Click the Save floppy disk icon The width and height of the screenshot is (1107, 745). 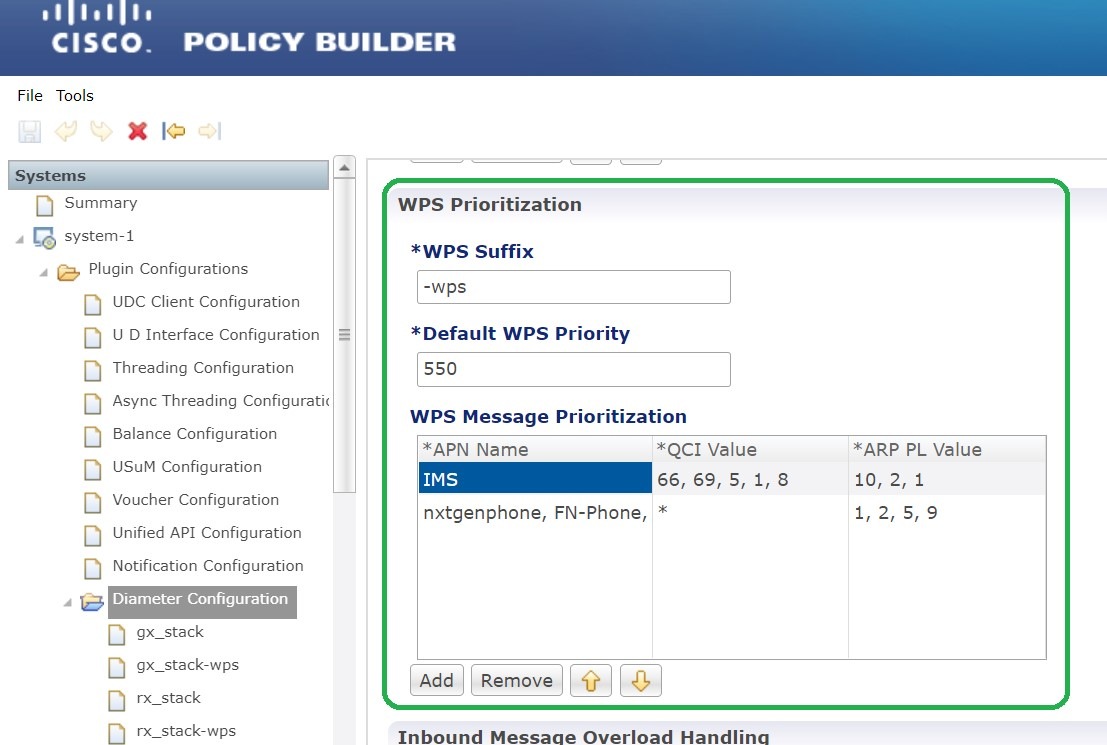pos(30,131)
